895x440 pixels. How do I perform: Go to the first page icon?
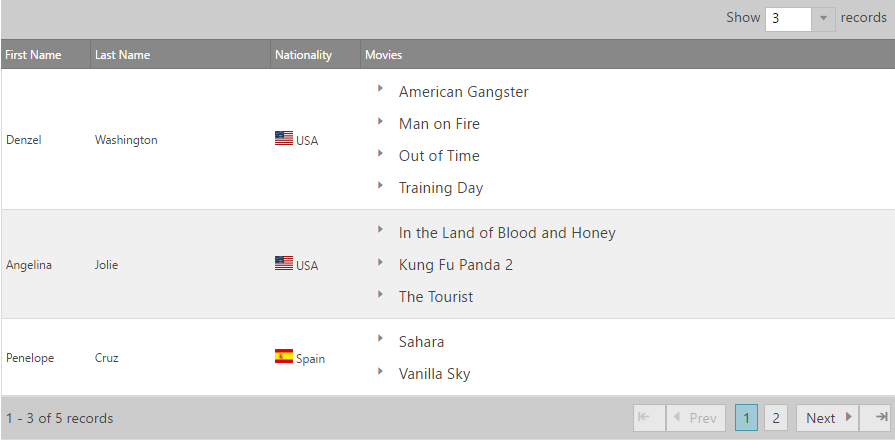[648, 418]
